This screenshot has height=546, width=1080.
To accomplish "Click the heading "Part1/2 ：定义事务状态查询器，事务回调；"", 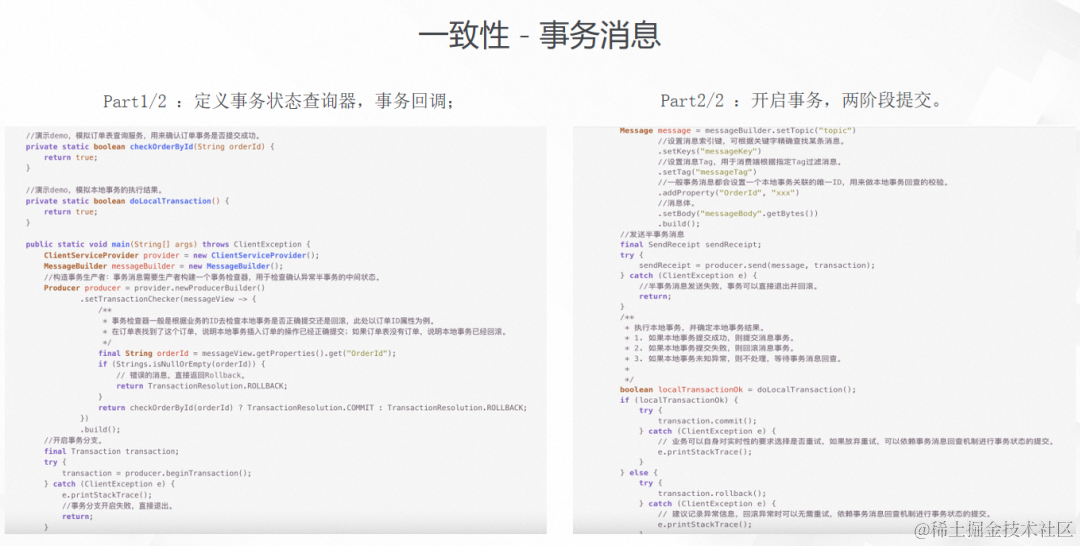I will pos(278,101).
